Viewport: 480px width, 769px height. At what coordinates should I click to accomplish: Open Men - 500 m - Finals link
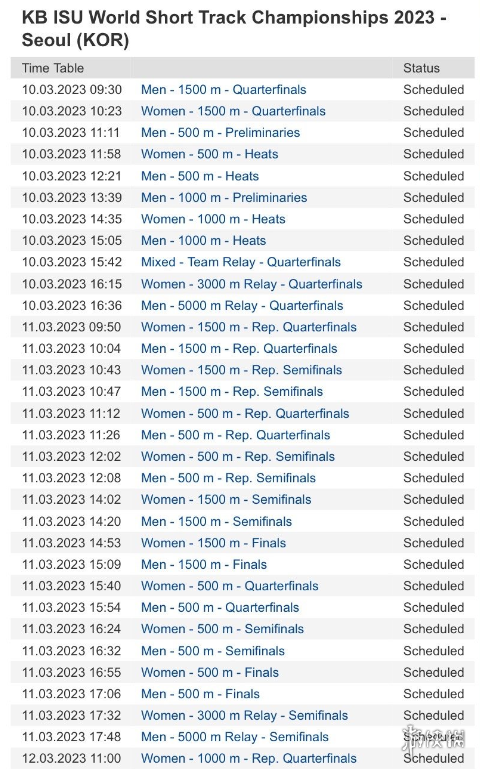201,694
